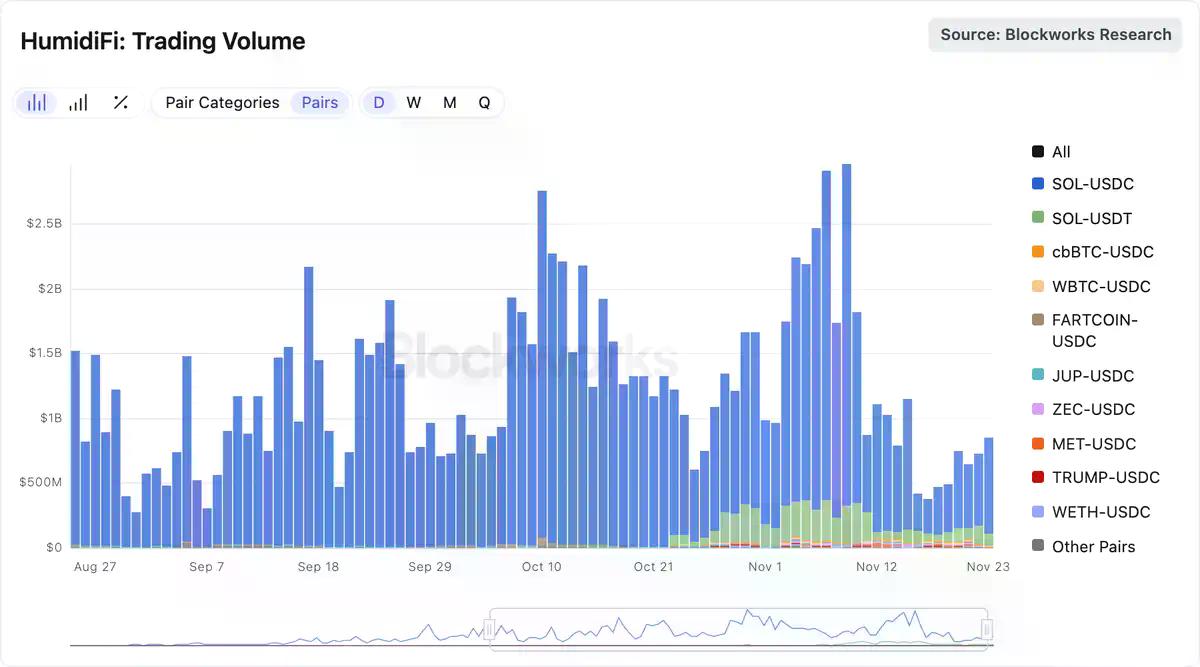Set the interval to quarterly (Q)
Screen dimensions: 1200x667
click(x=484, y=102)
